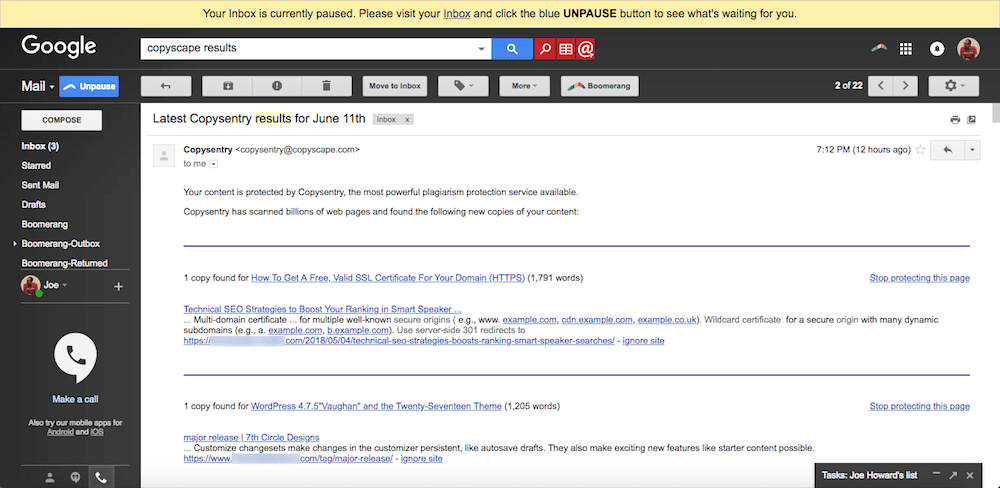Click the Boomerang toolbar button
Screen dimensions: 1000x488
pos(599,86)
